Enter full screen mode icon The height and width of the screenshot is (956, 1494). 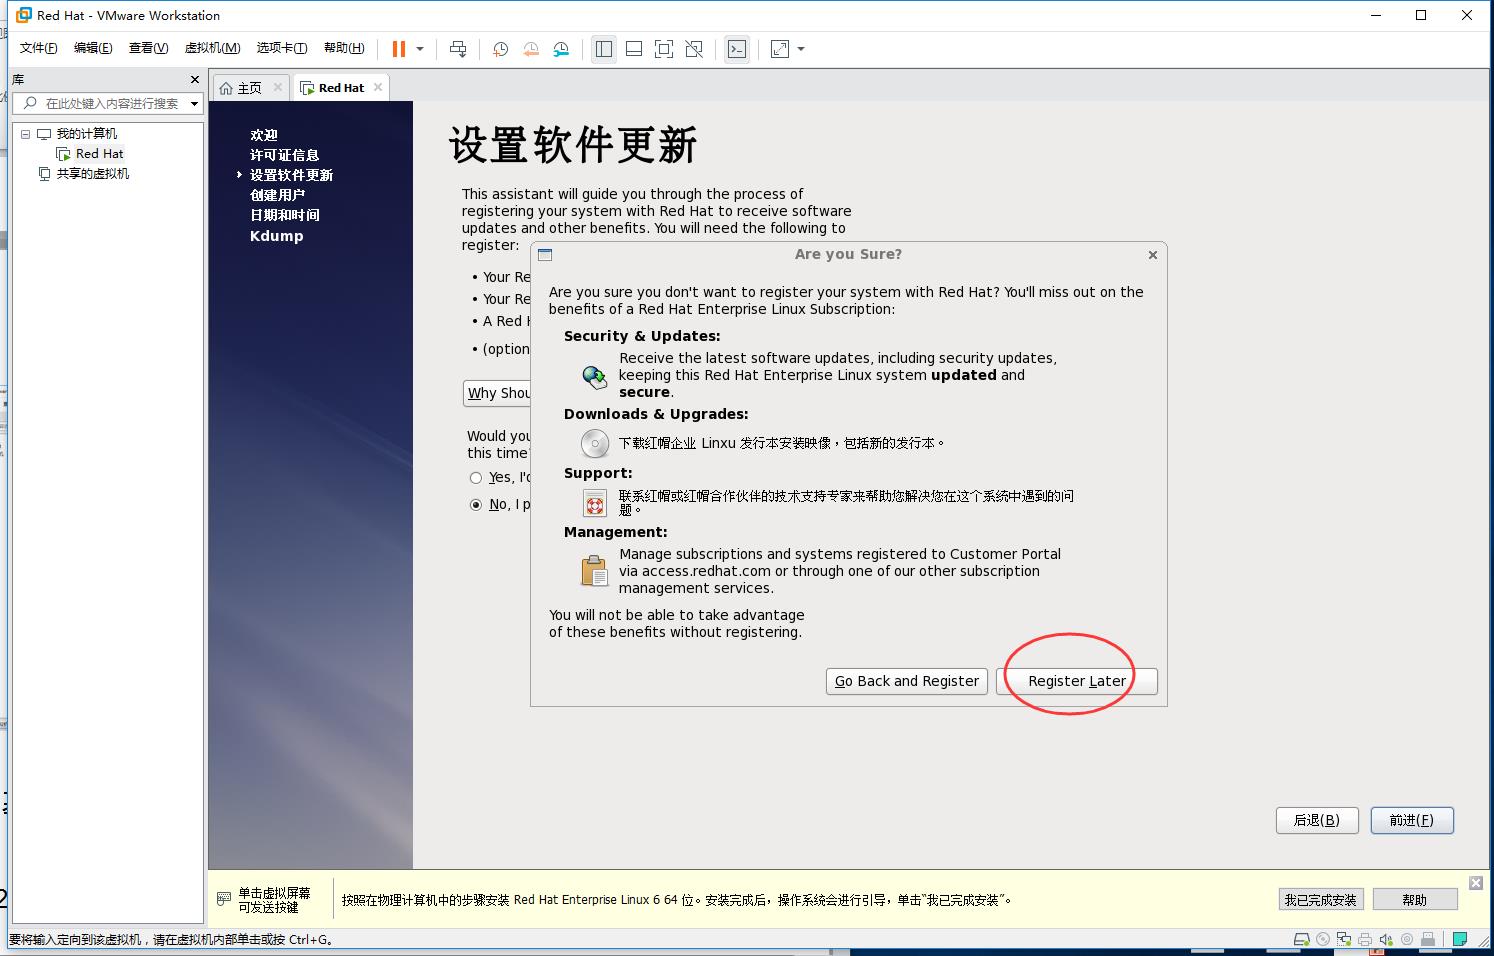tap(664, 49)
